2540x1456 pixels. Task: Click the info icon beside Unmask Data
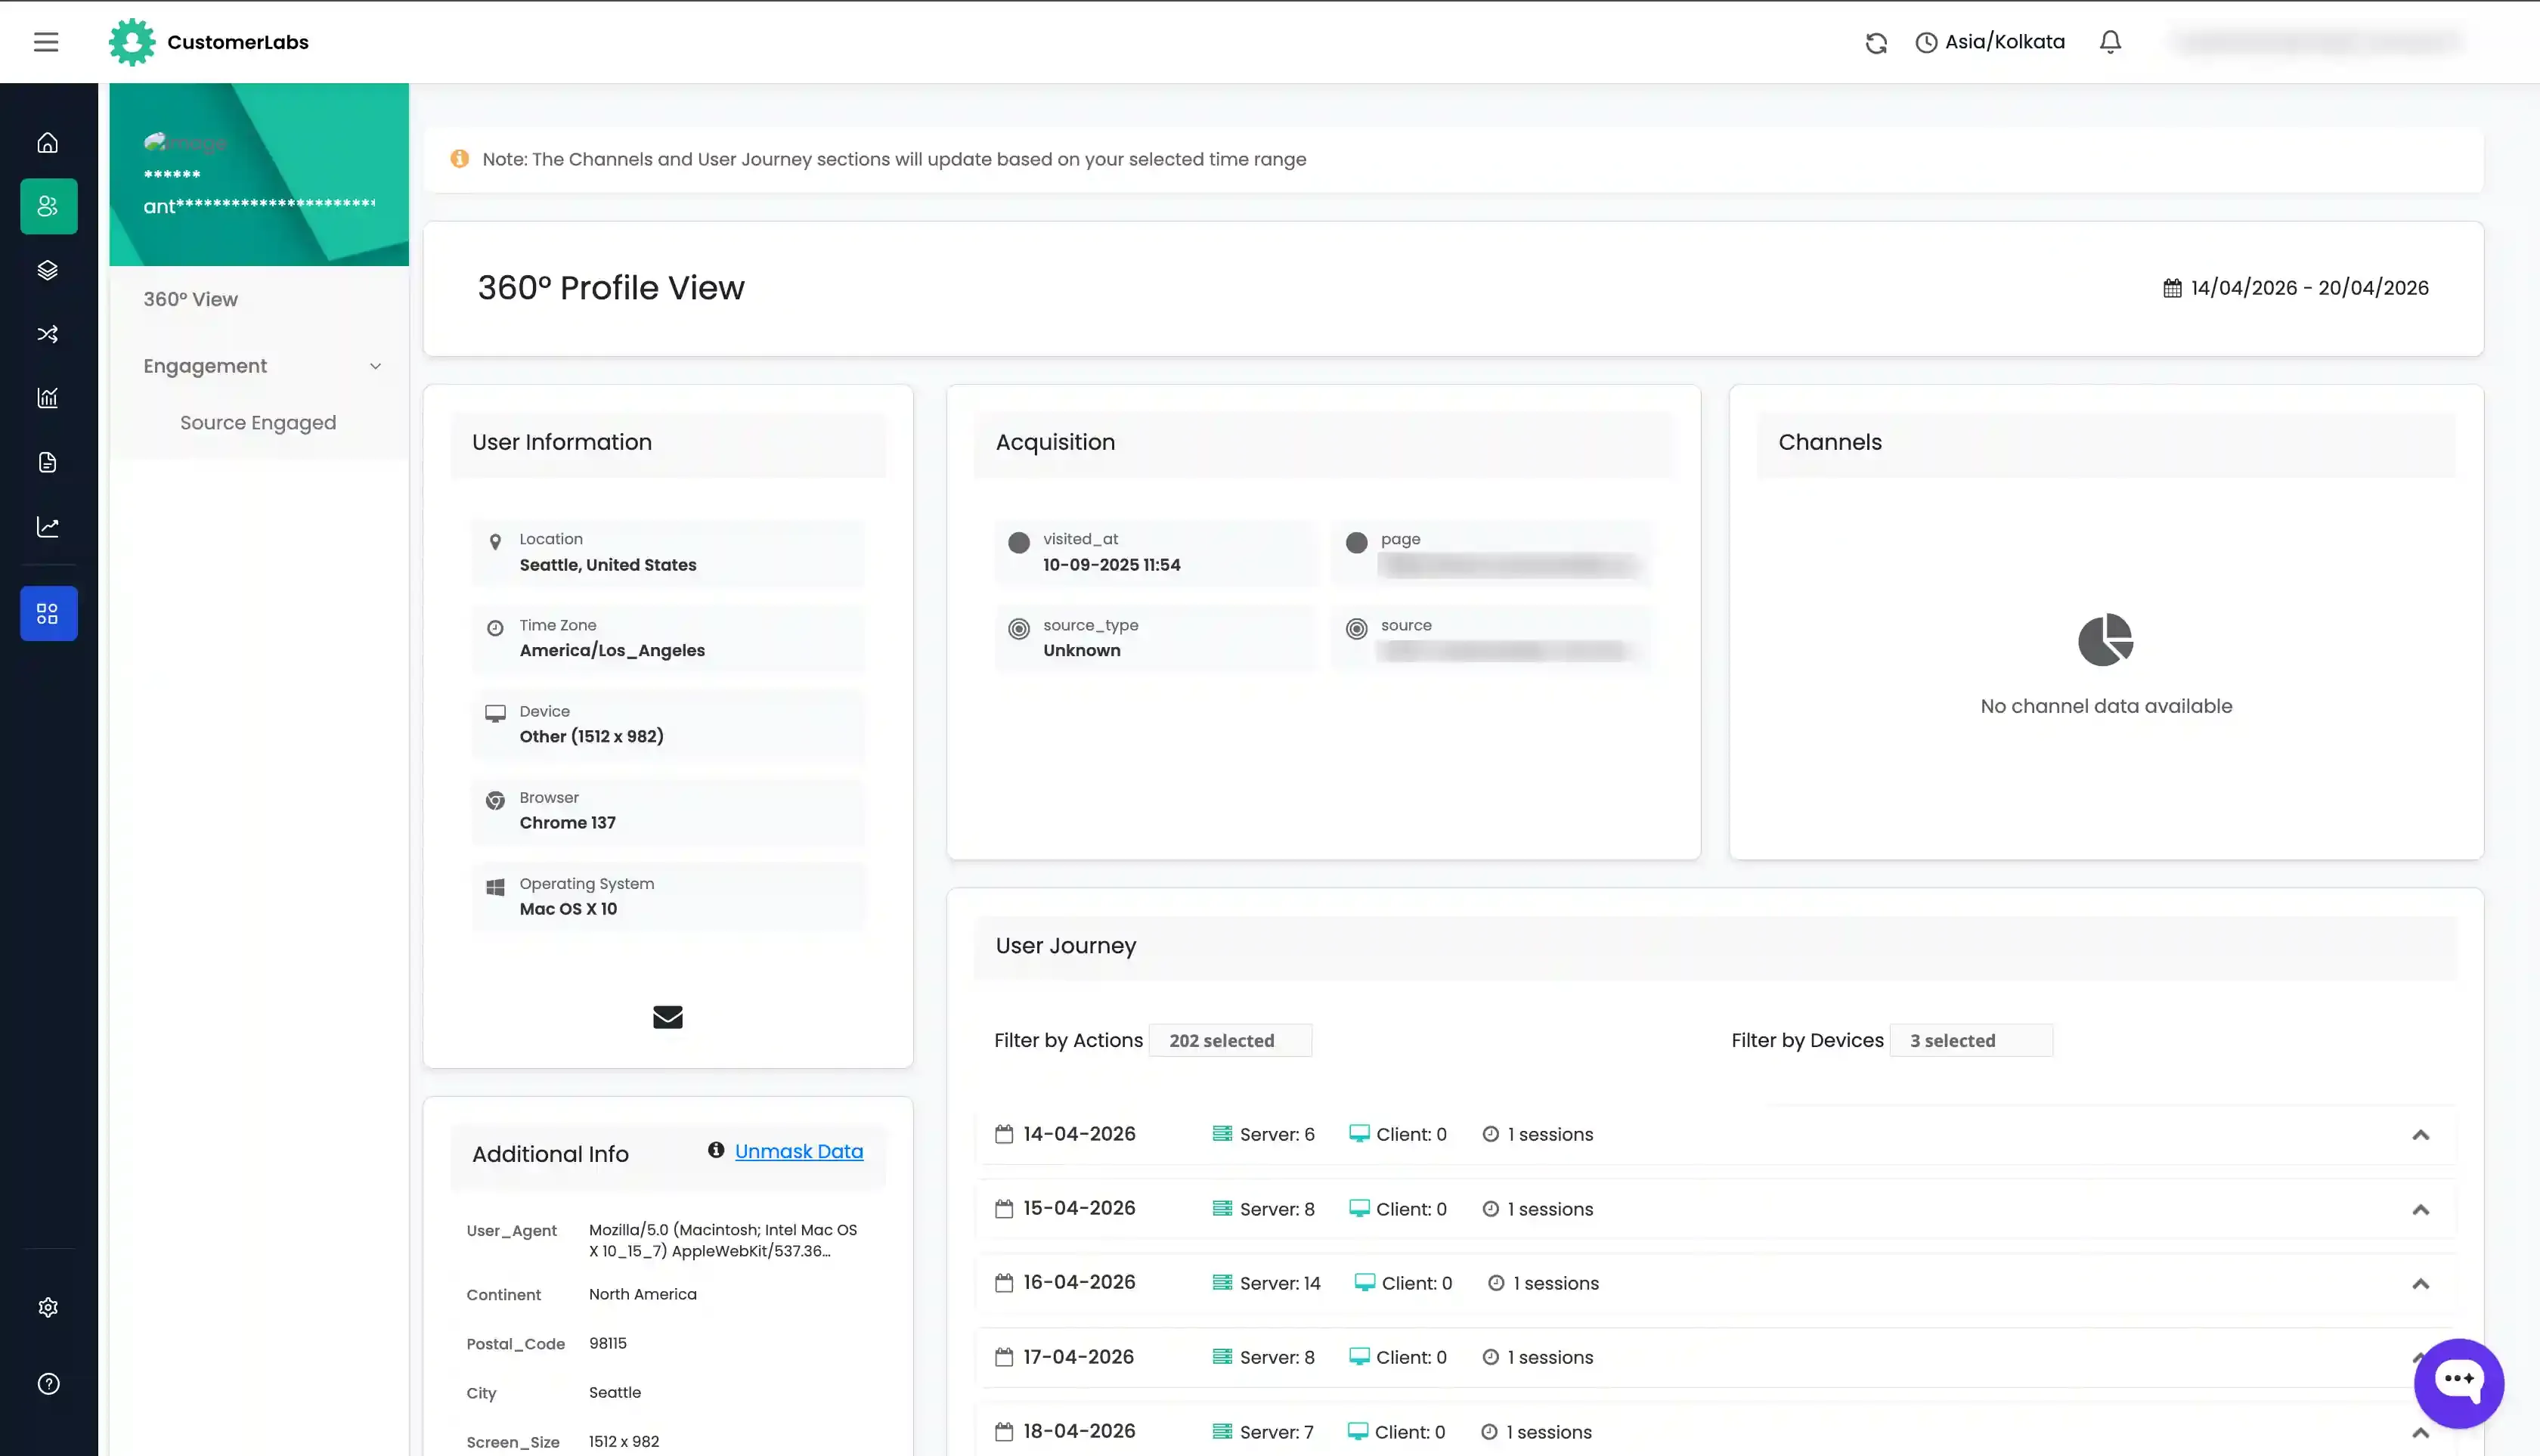point(716,1150)
